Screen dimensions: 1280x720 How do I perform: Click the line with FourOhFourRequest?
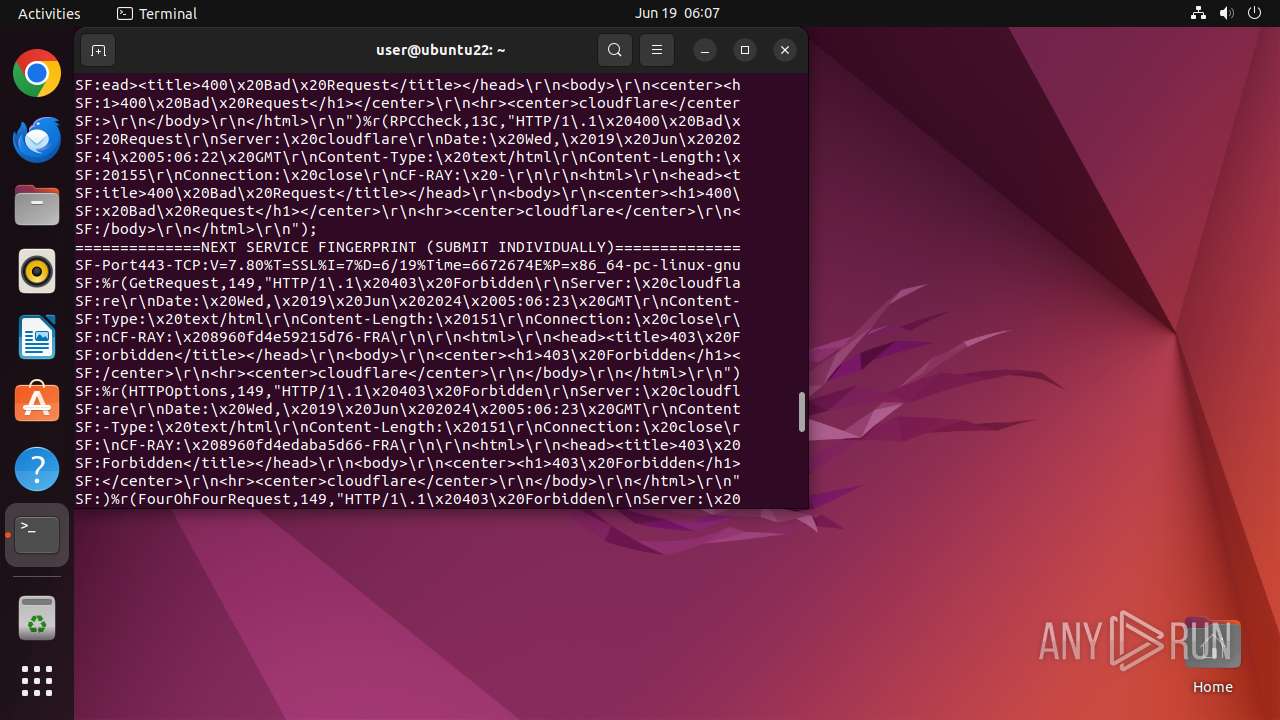pos(408,499)
